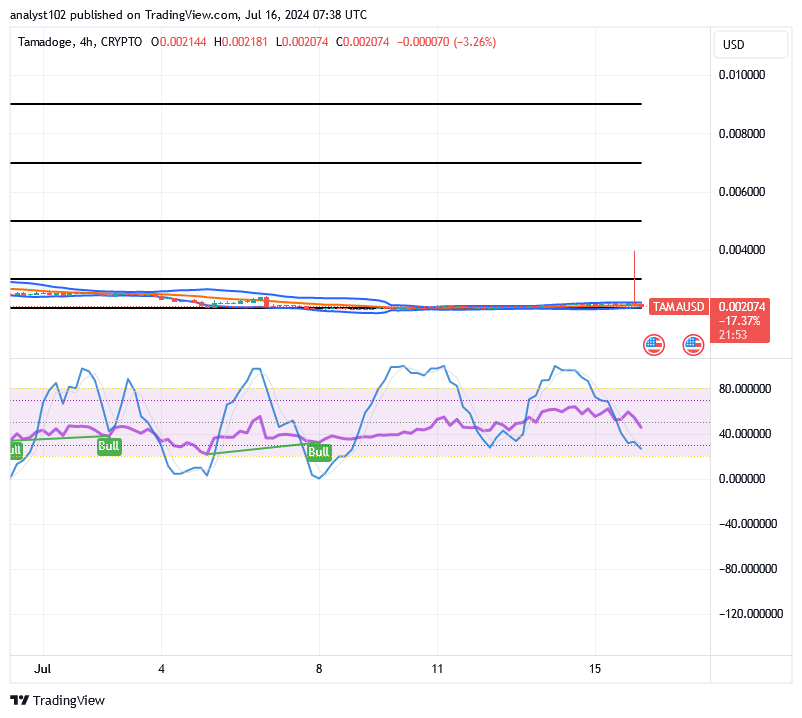The image size is (802, 718).
Task: Click the 0.008000 price axis label
Action: [x=742, y=133]
